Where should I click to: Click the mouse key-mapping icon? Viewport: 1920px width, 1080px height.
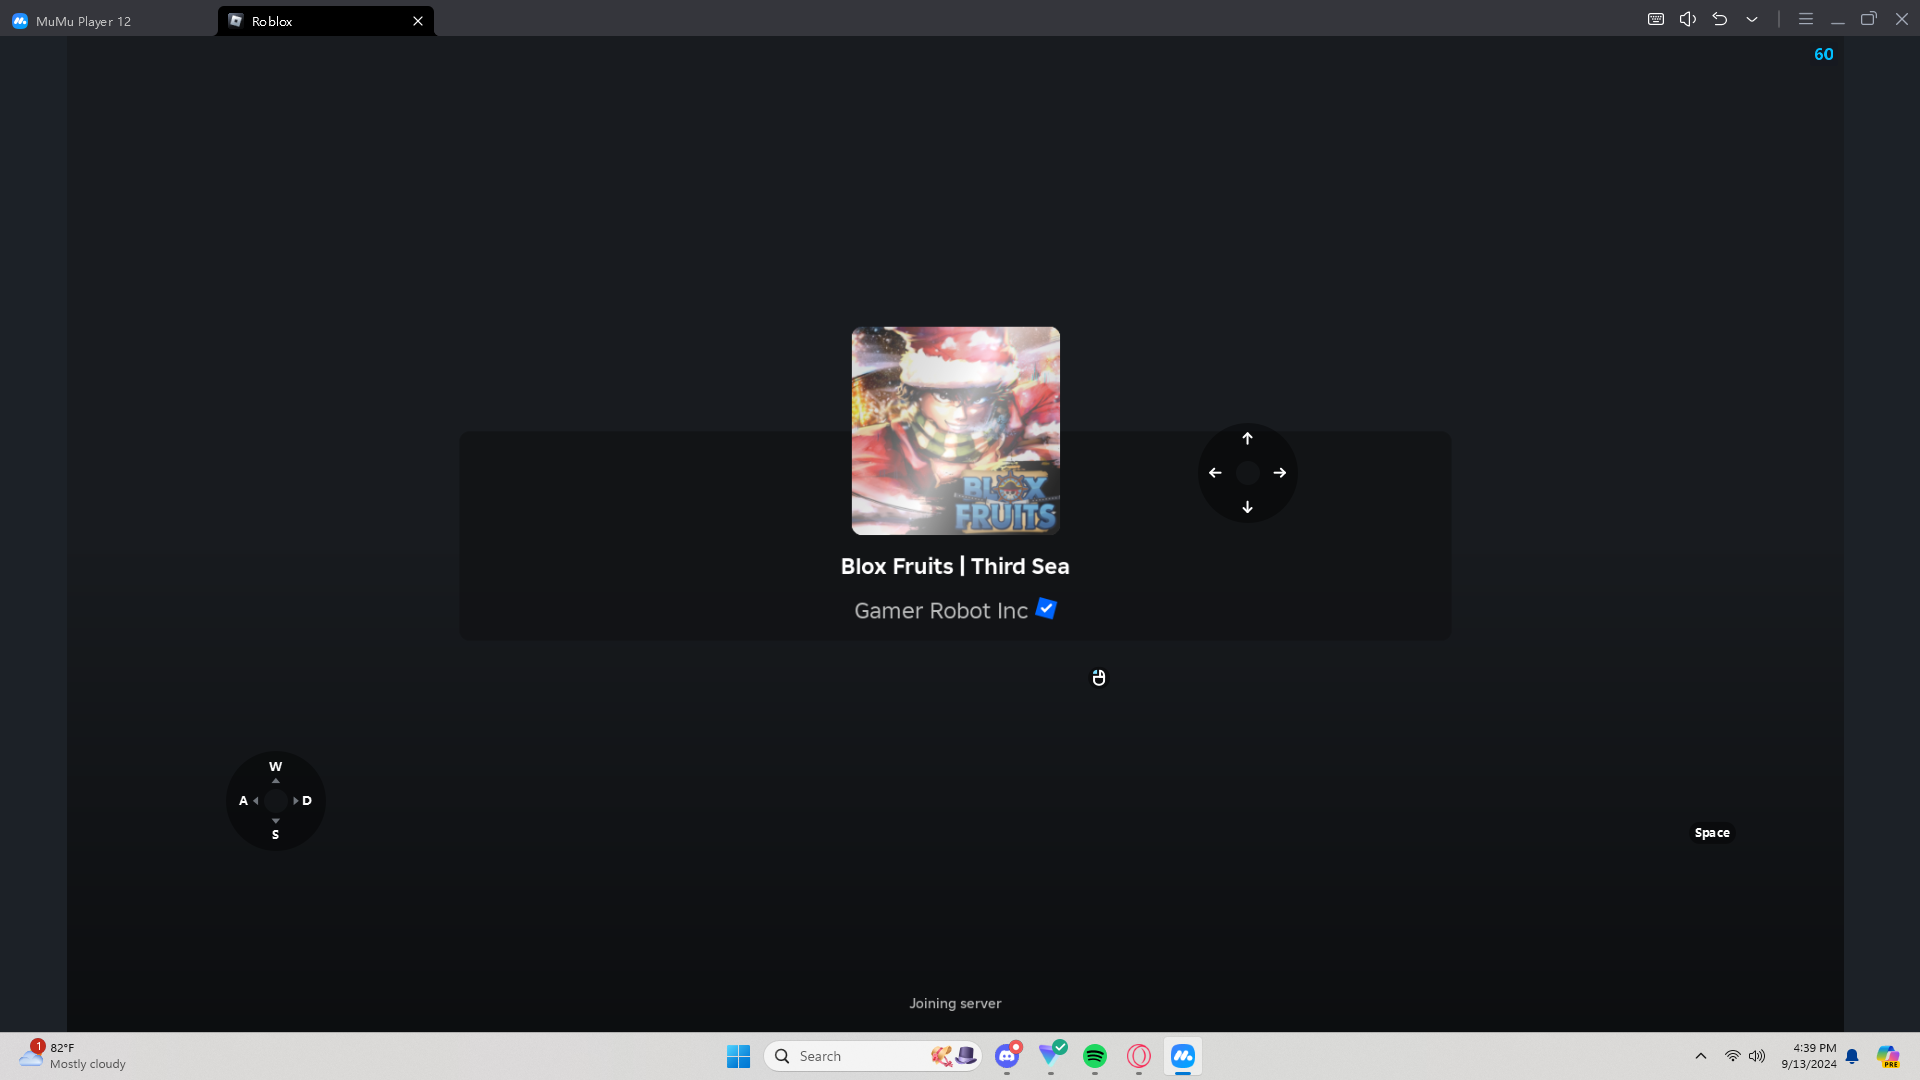pyautogui.click(x=1099, y=678)
